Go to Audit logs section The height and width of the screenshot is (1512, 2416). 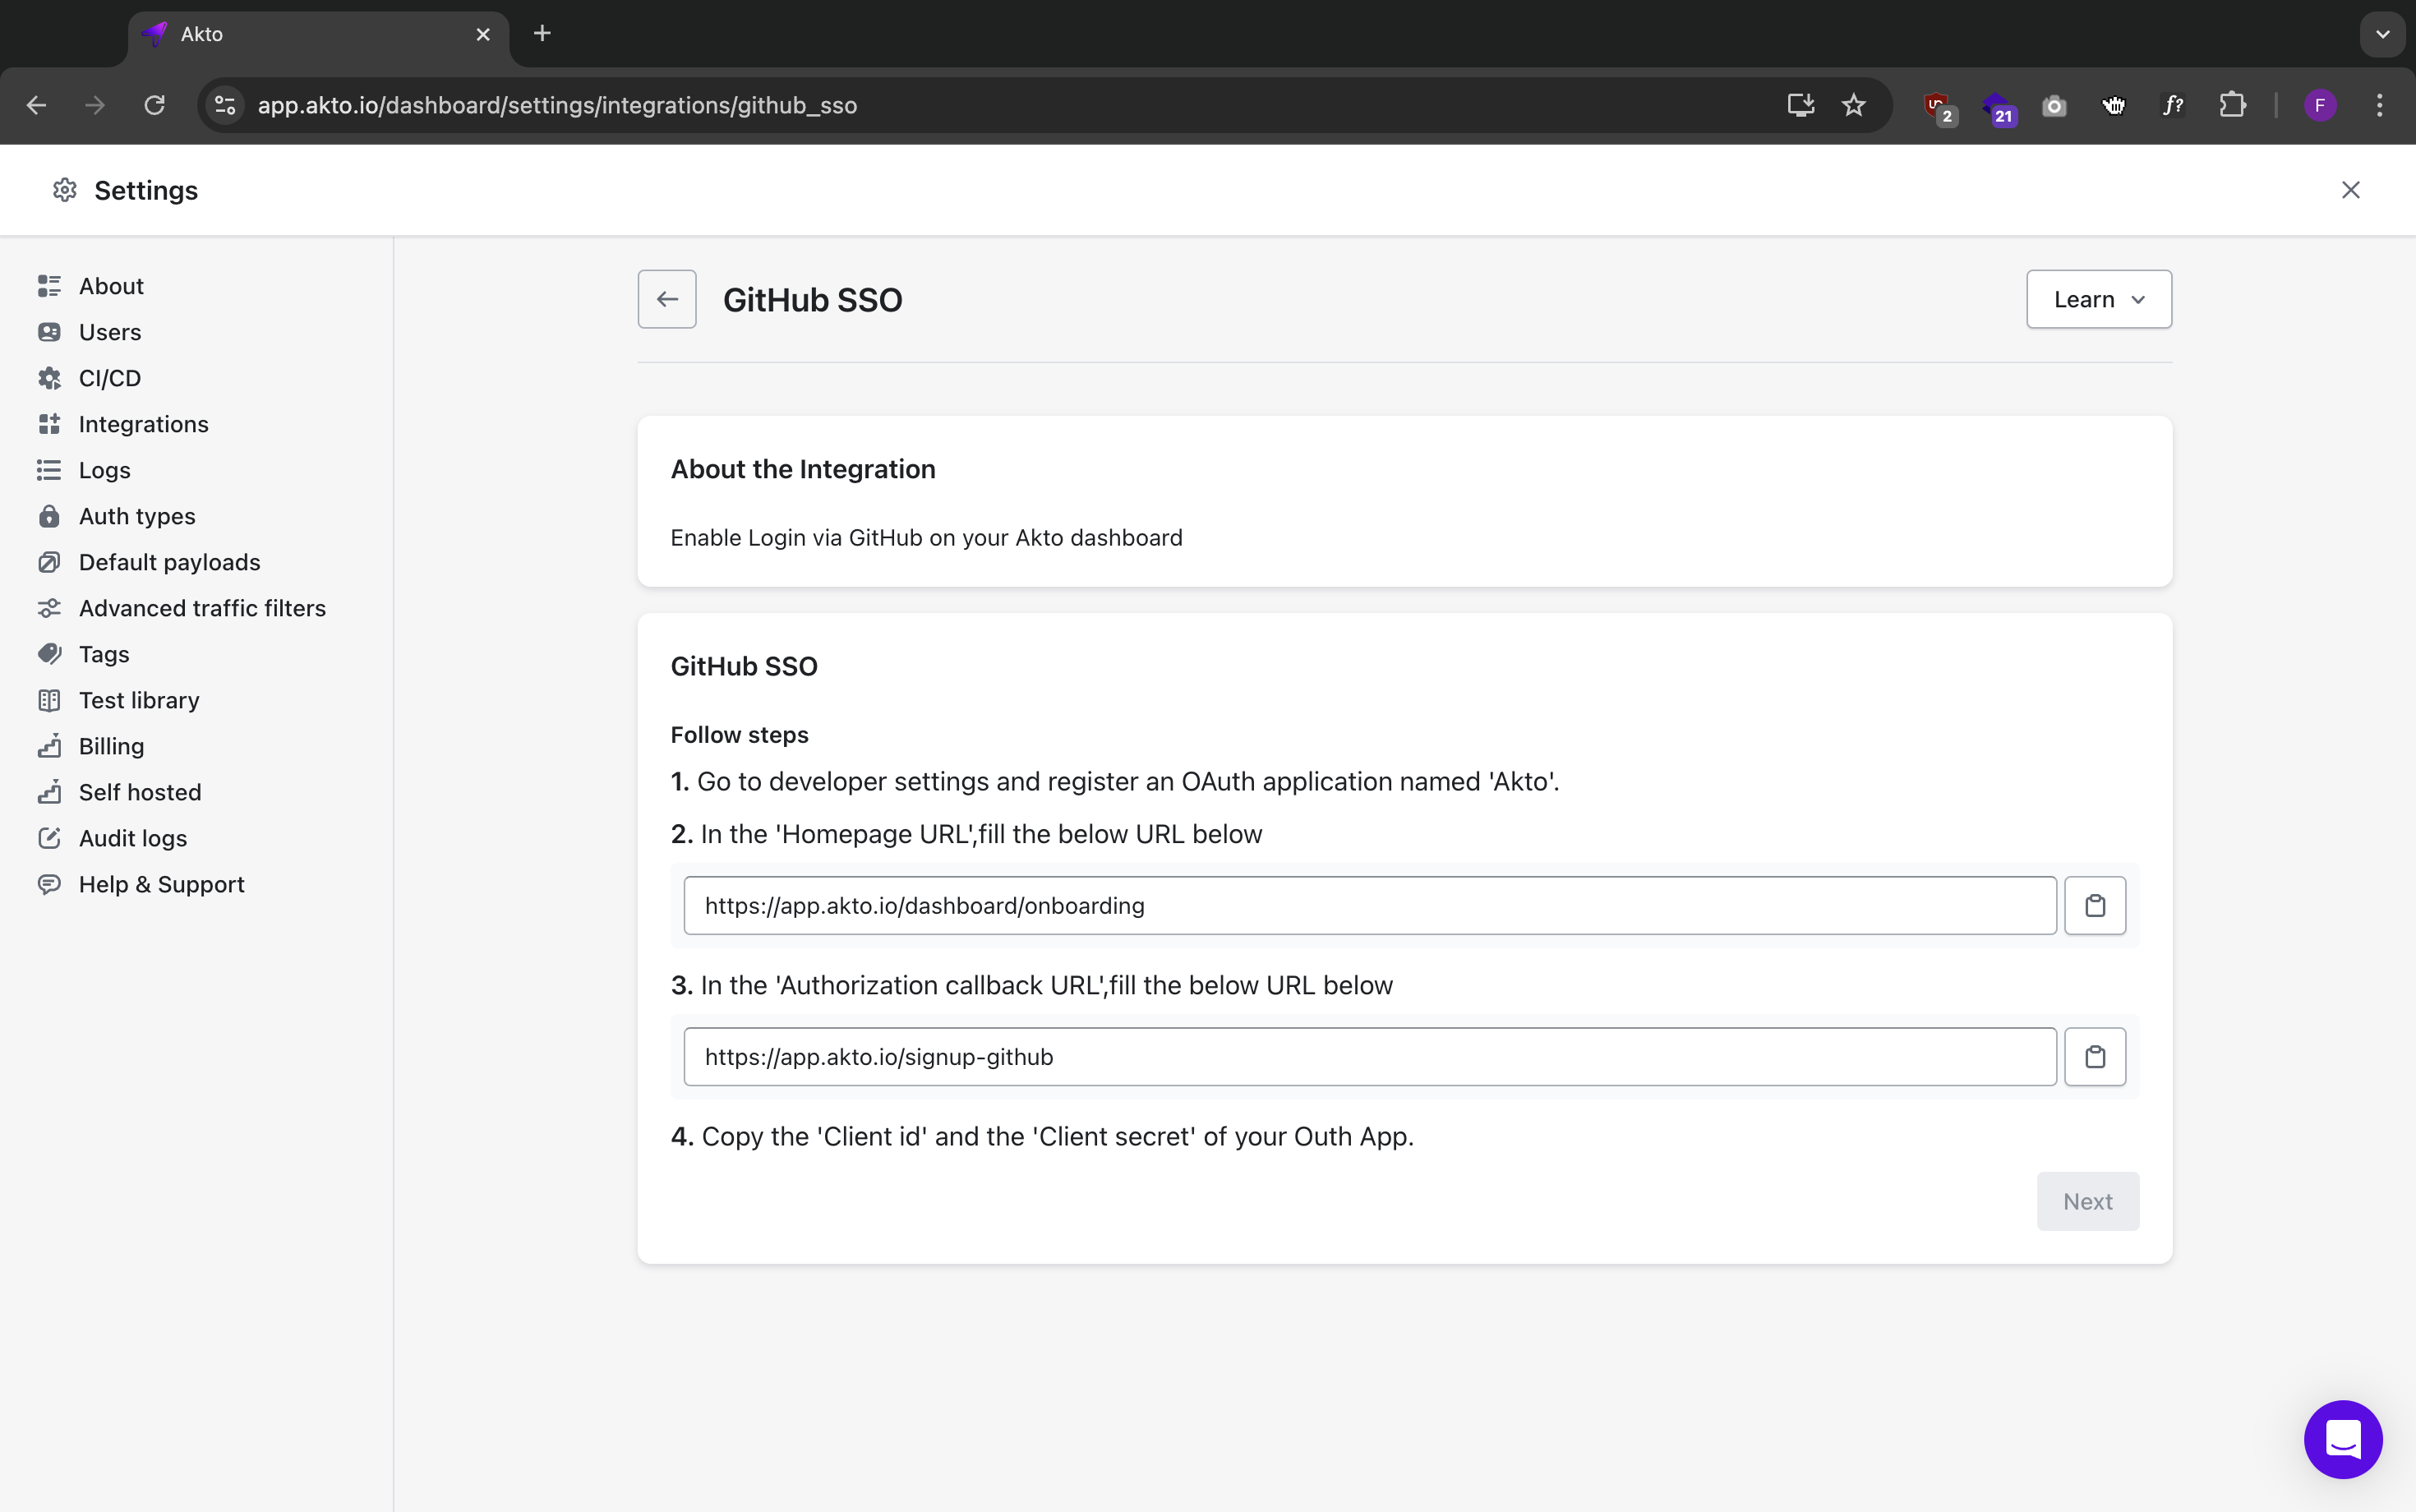tap(132, 838)
